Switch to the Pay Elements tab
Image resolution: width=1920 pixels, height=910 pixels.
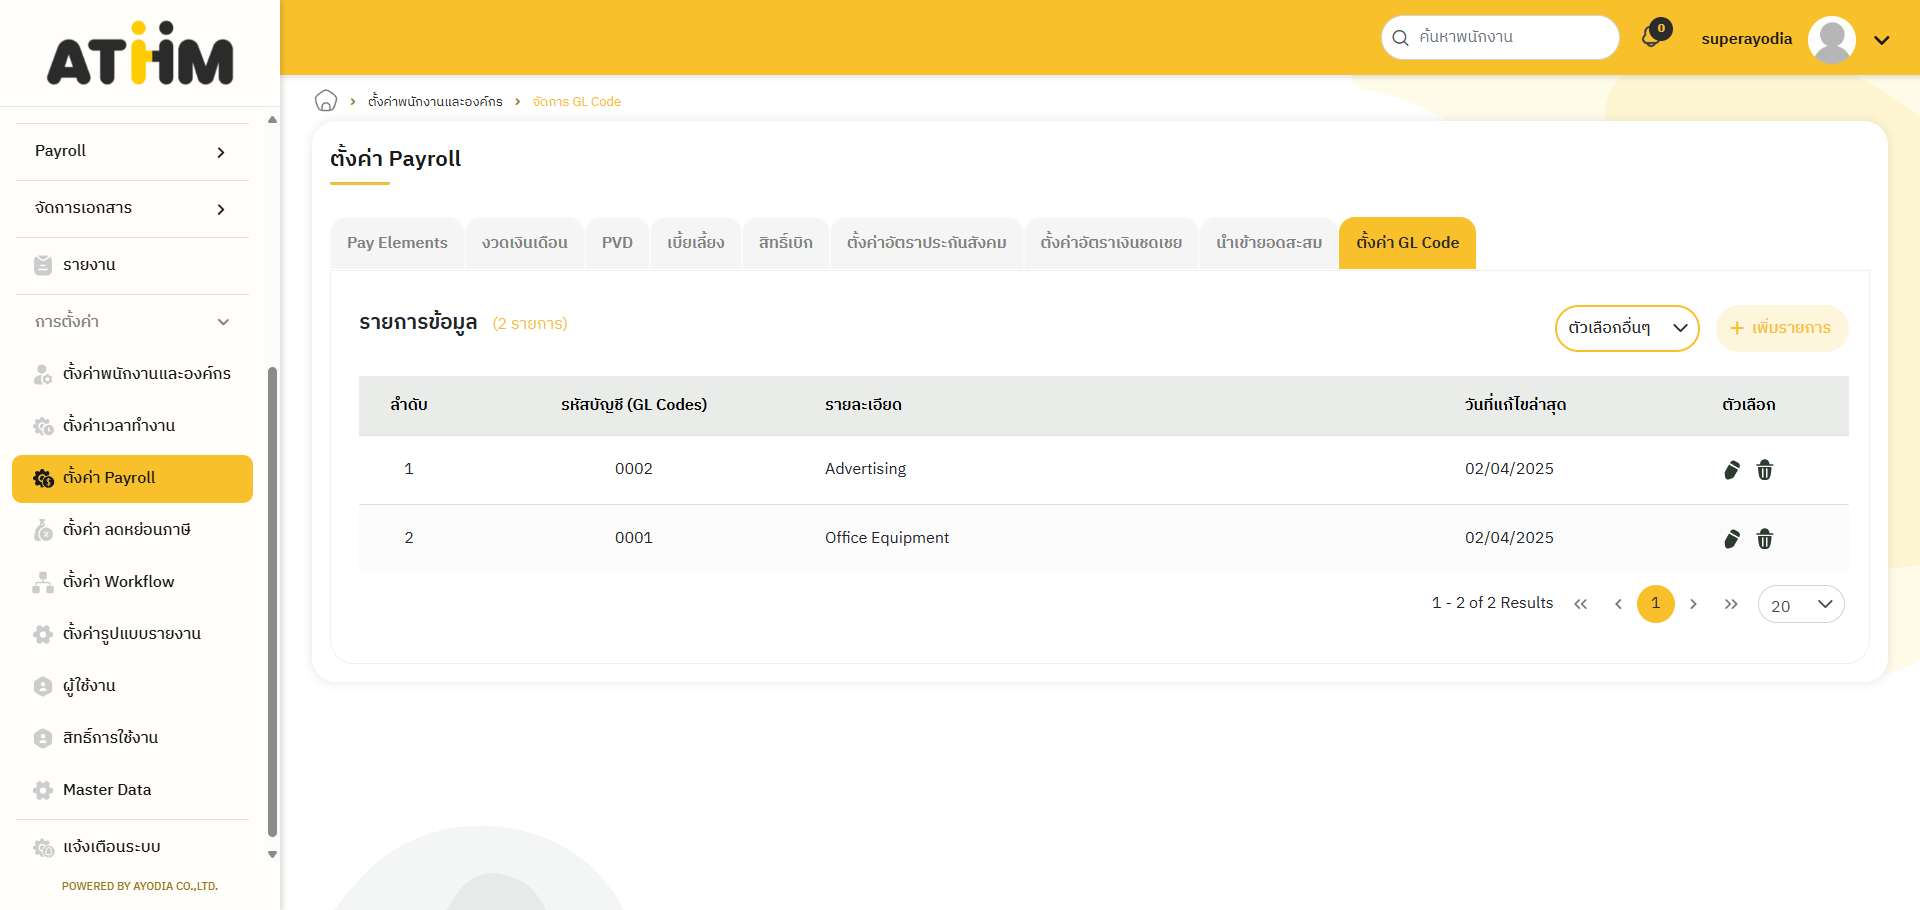tap(397, 243)
